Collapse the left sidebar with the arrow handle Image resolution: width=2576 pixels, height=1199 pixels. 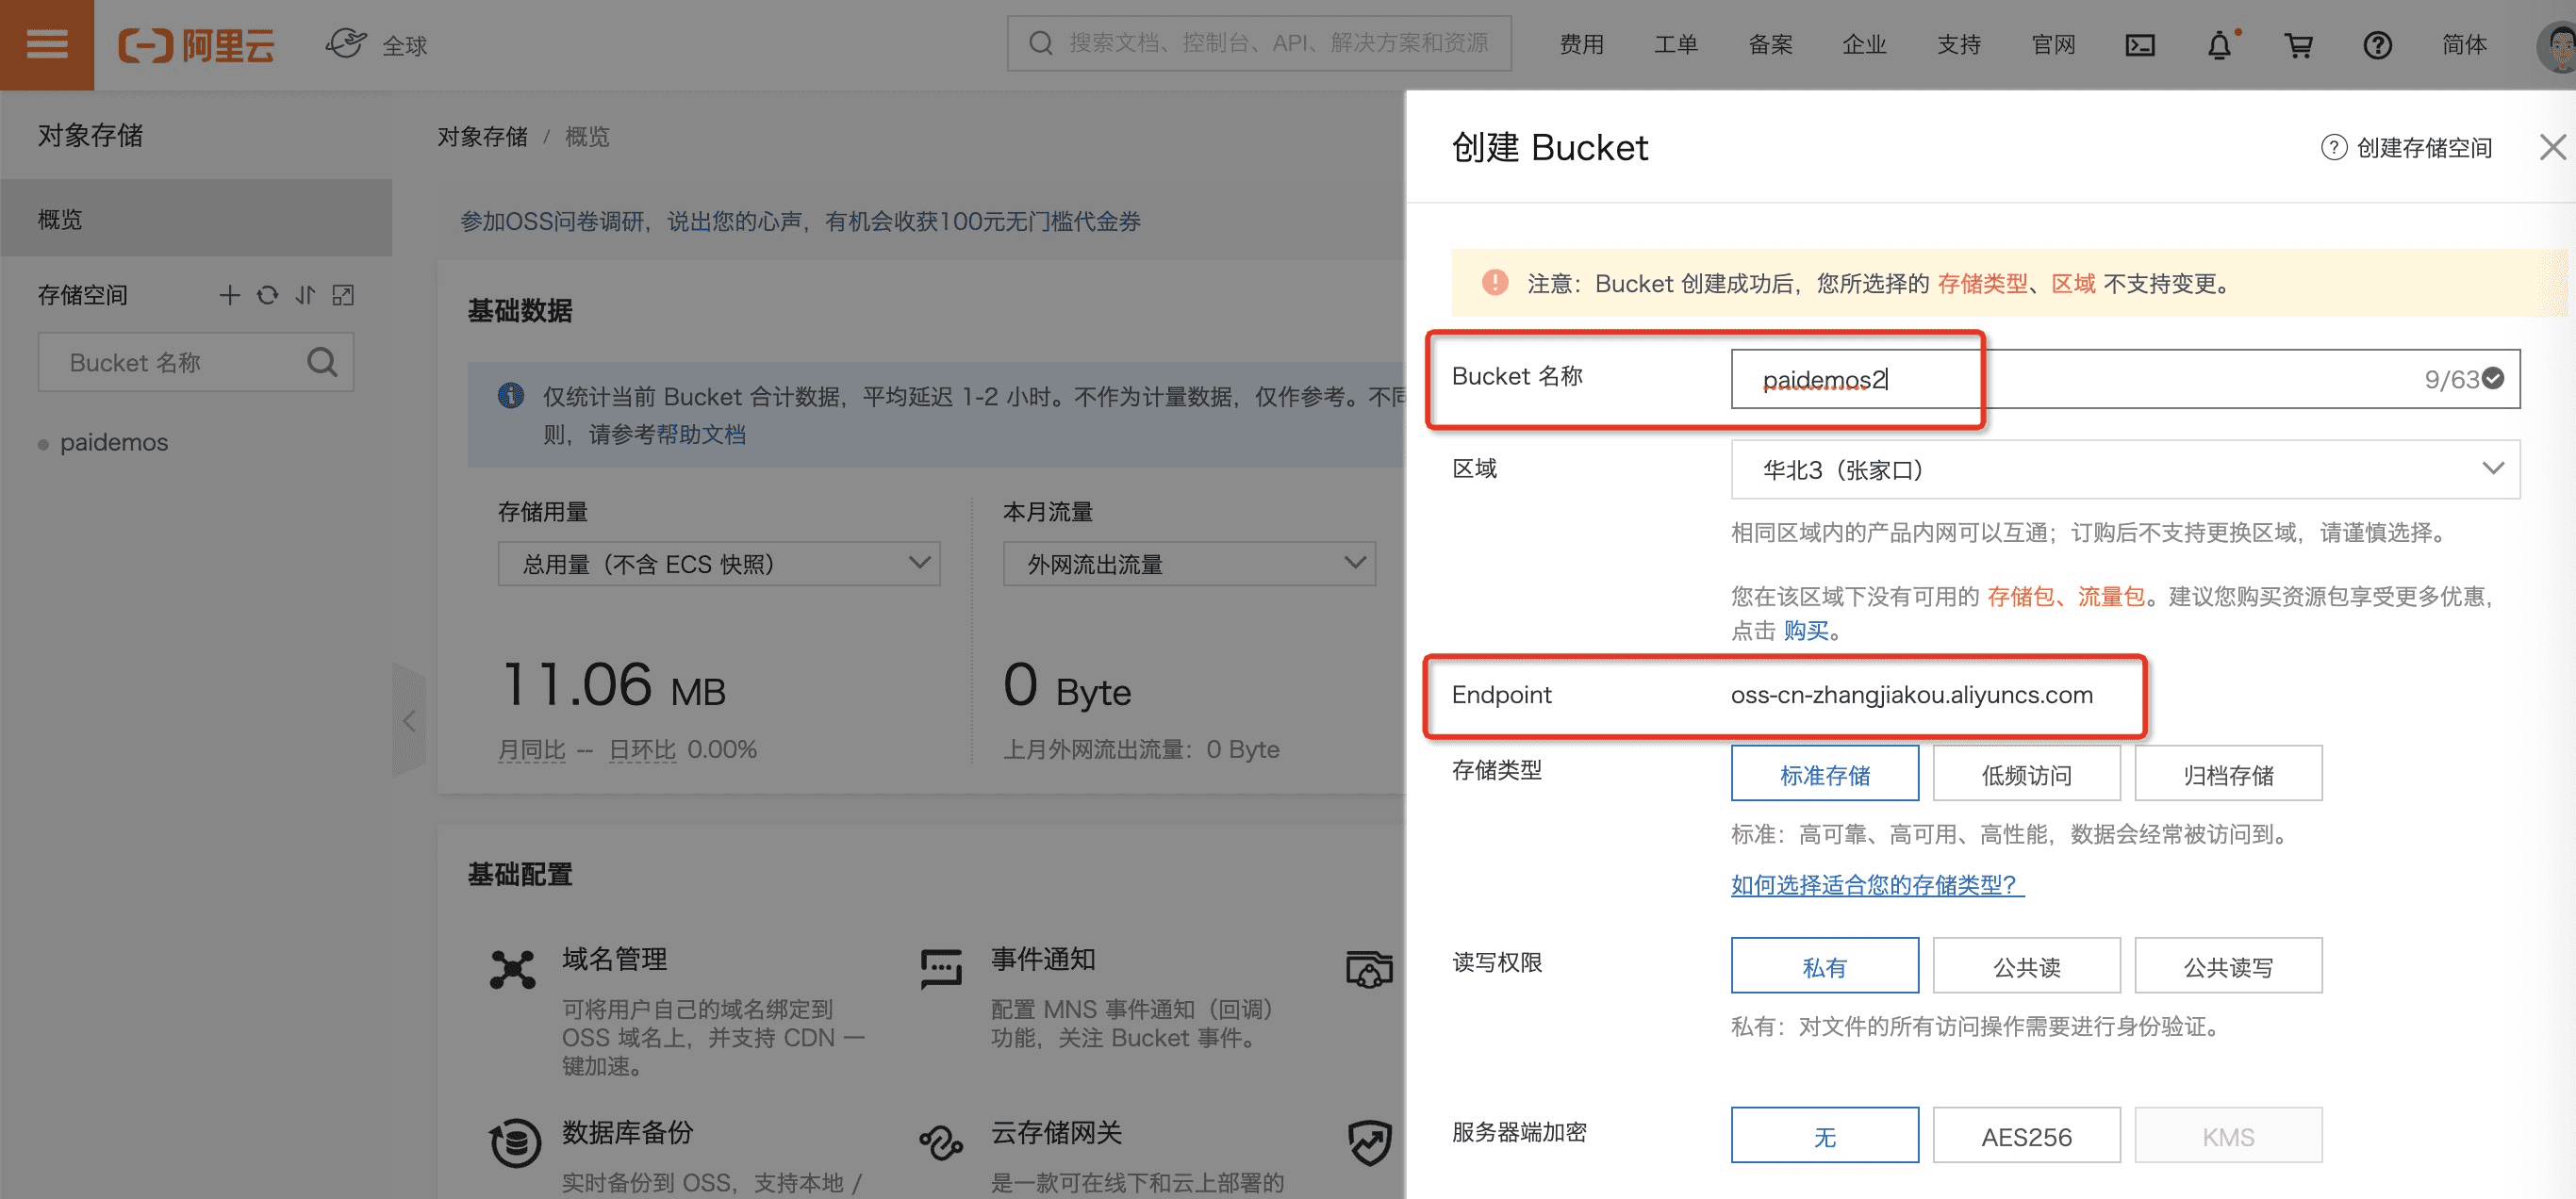point(409,720)
